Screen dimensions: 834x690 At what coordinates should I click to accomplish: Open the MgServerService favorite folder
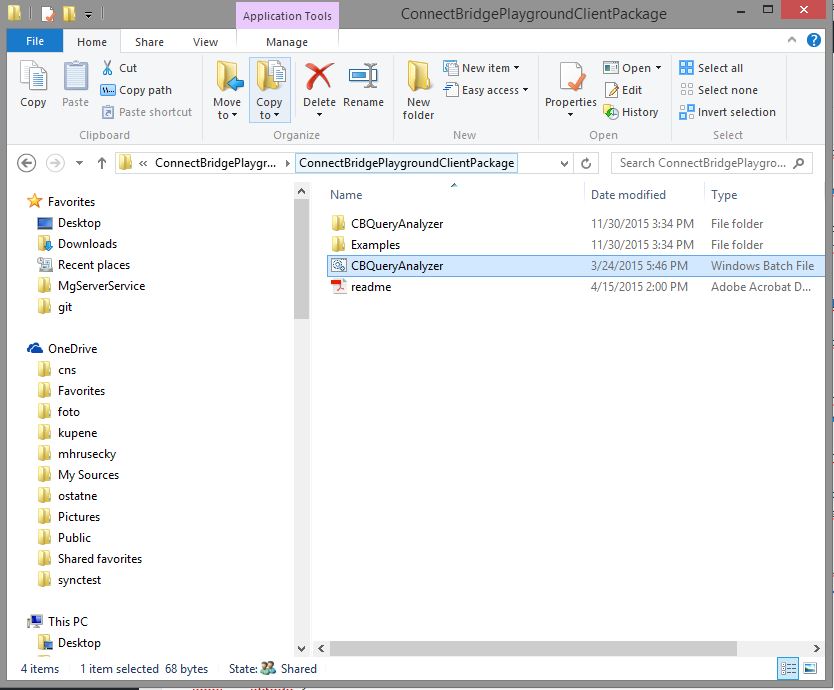point(101,286)
